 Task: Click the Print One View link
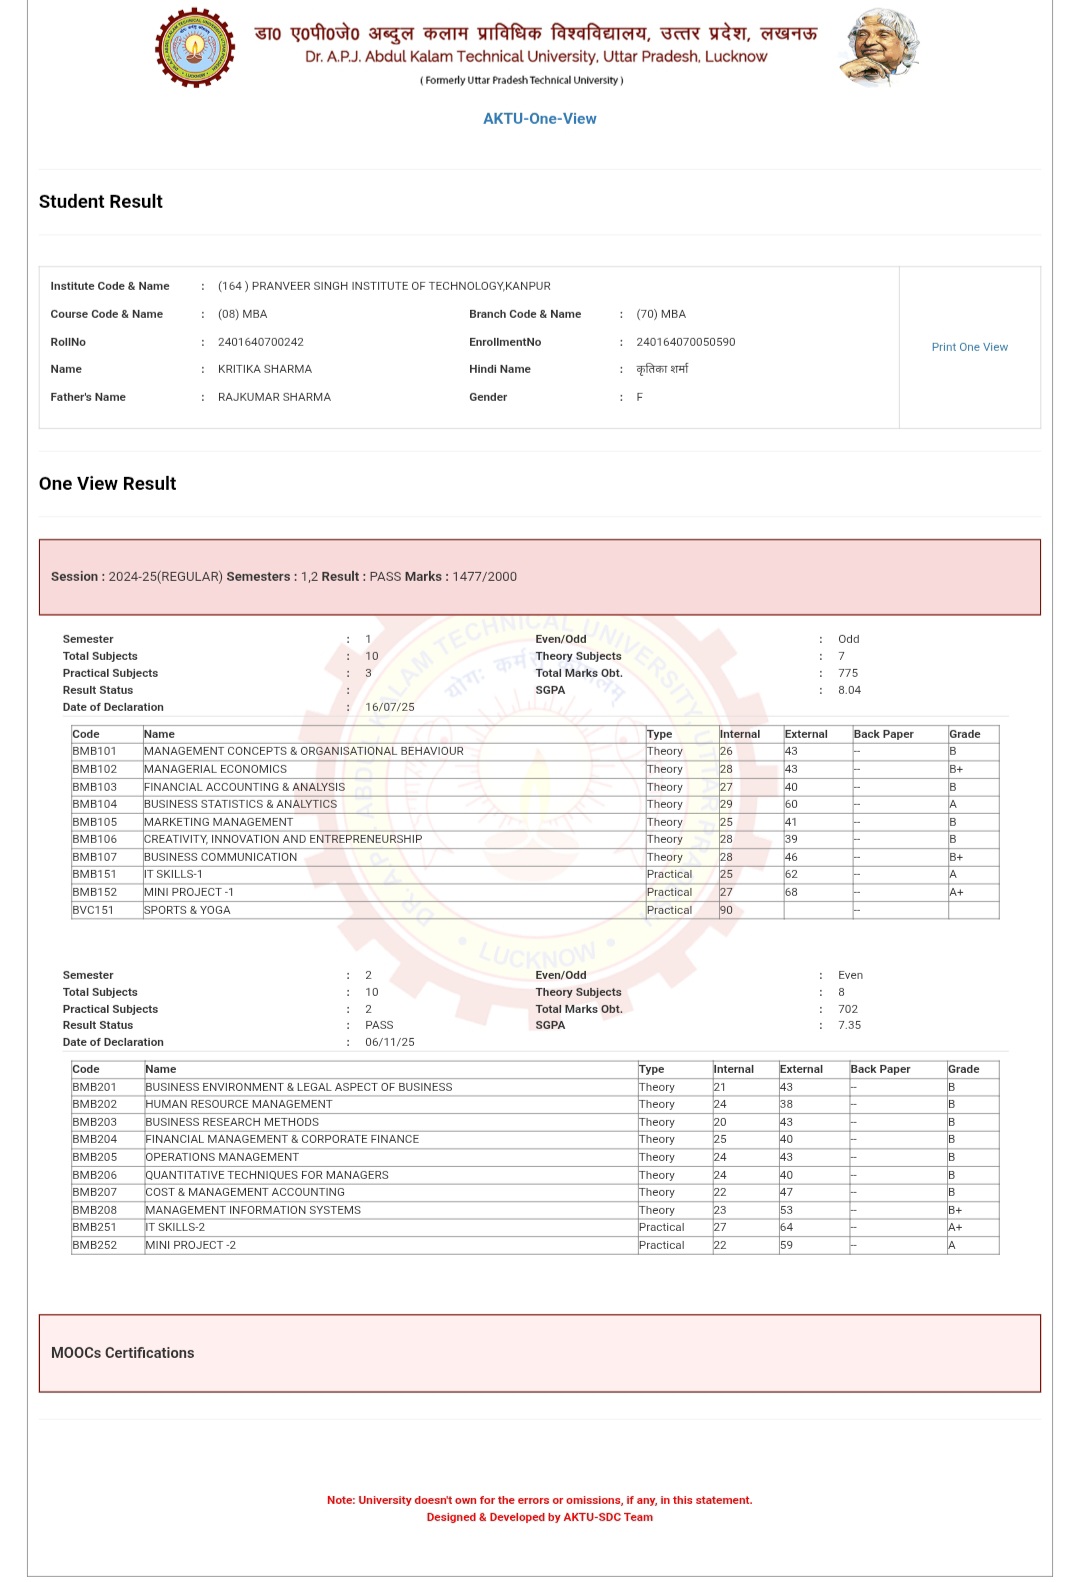coord(969,347)
